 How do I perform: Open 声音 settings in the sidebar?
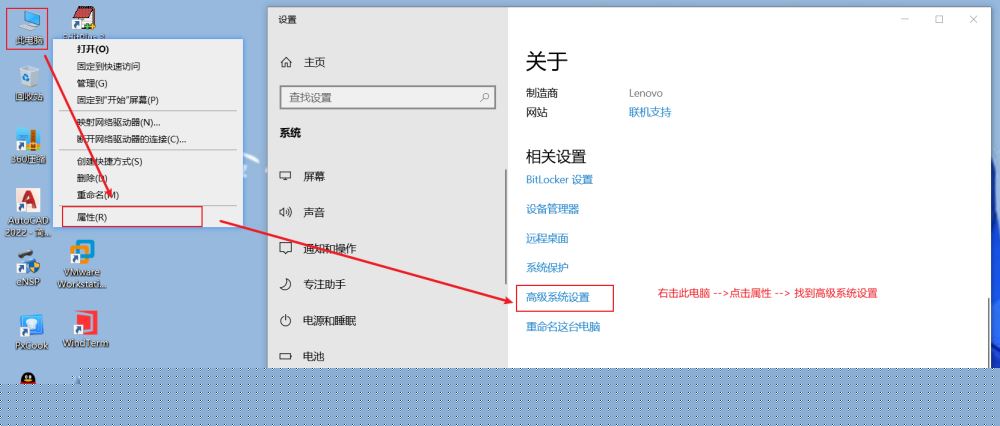[x=314, y=212]
